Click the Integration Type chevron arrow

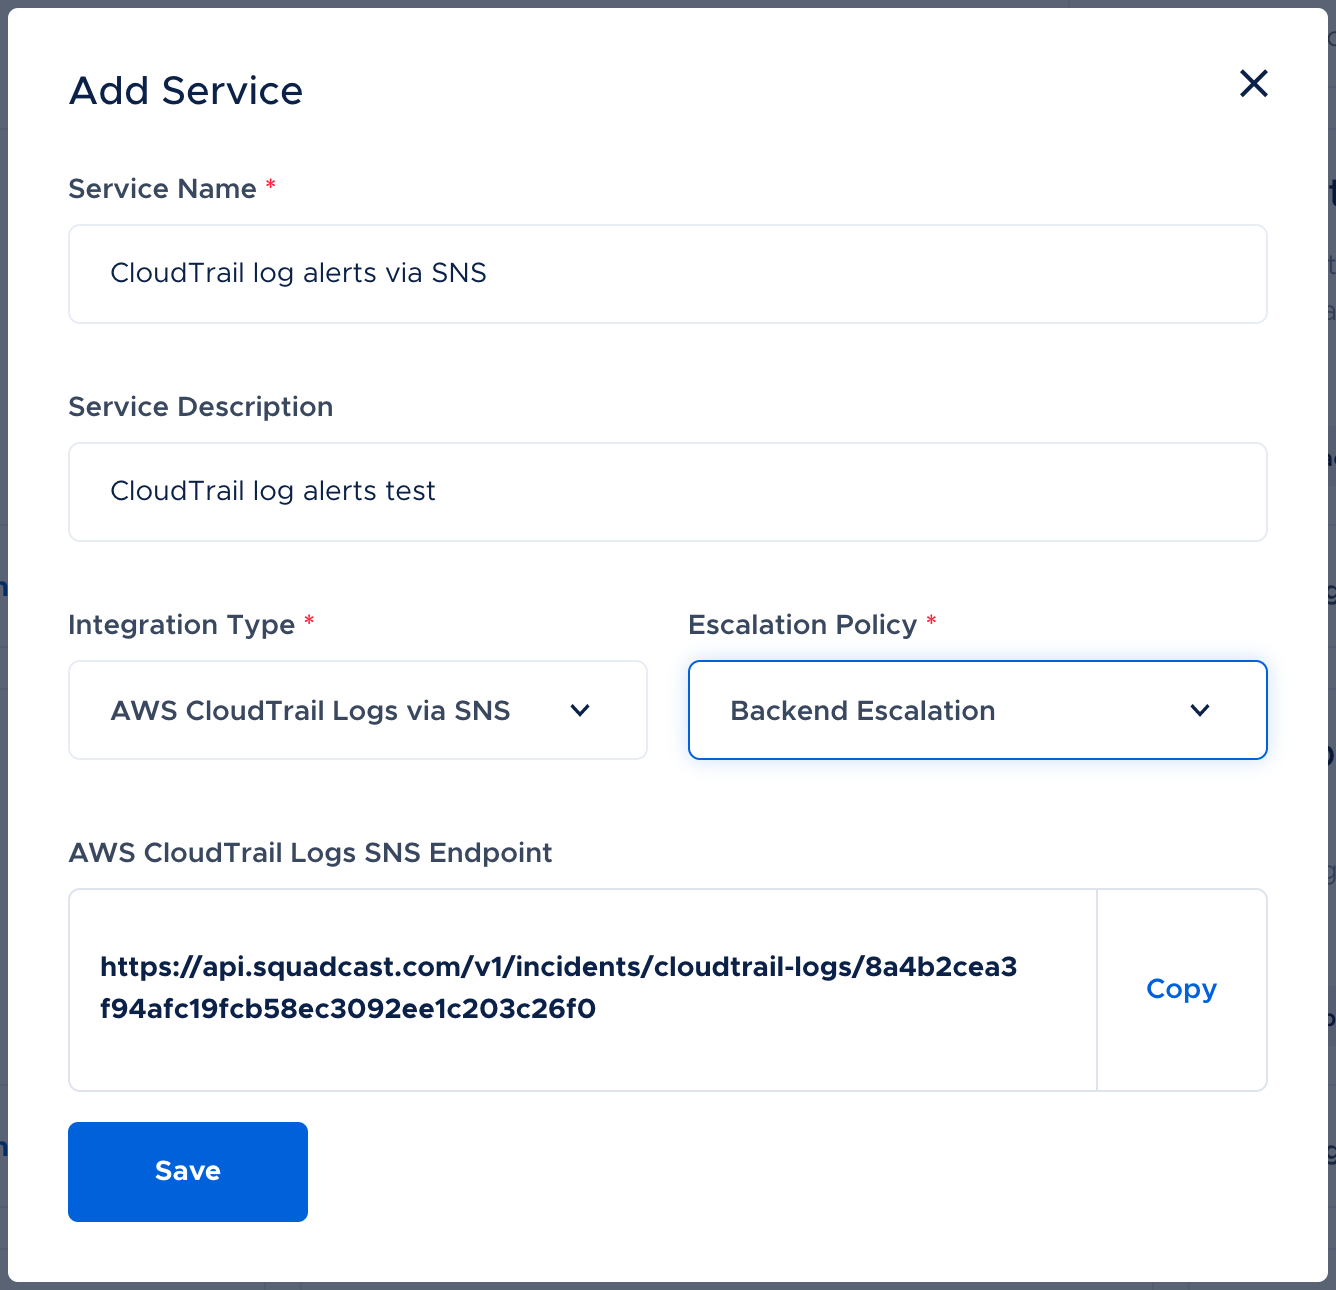(580, 711)
